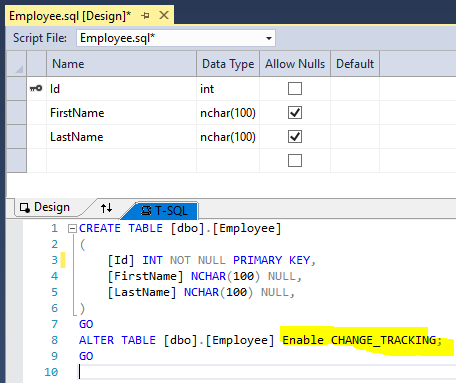The image size is (456, 383).
Task: Select the FirstName name cell
Action: click(x=121, y=113)
